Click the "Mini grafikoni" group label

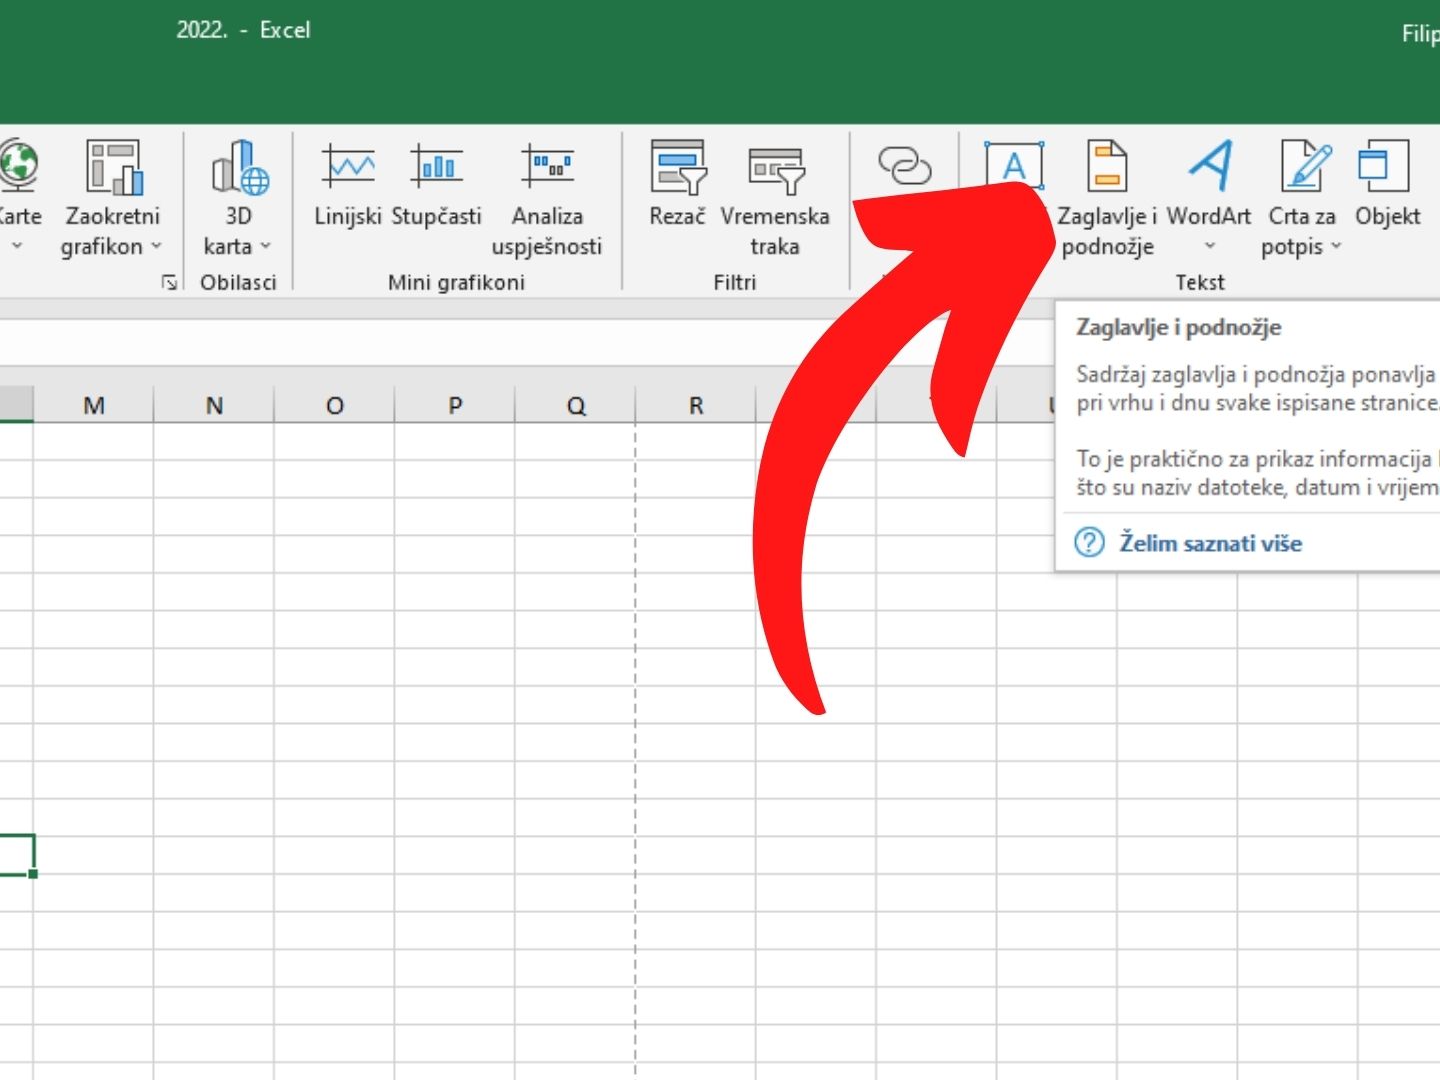456,283
